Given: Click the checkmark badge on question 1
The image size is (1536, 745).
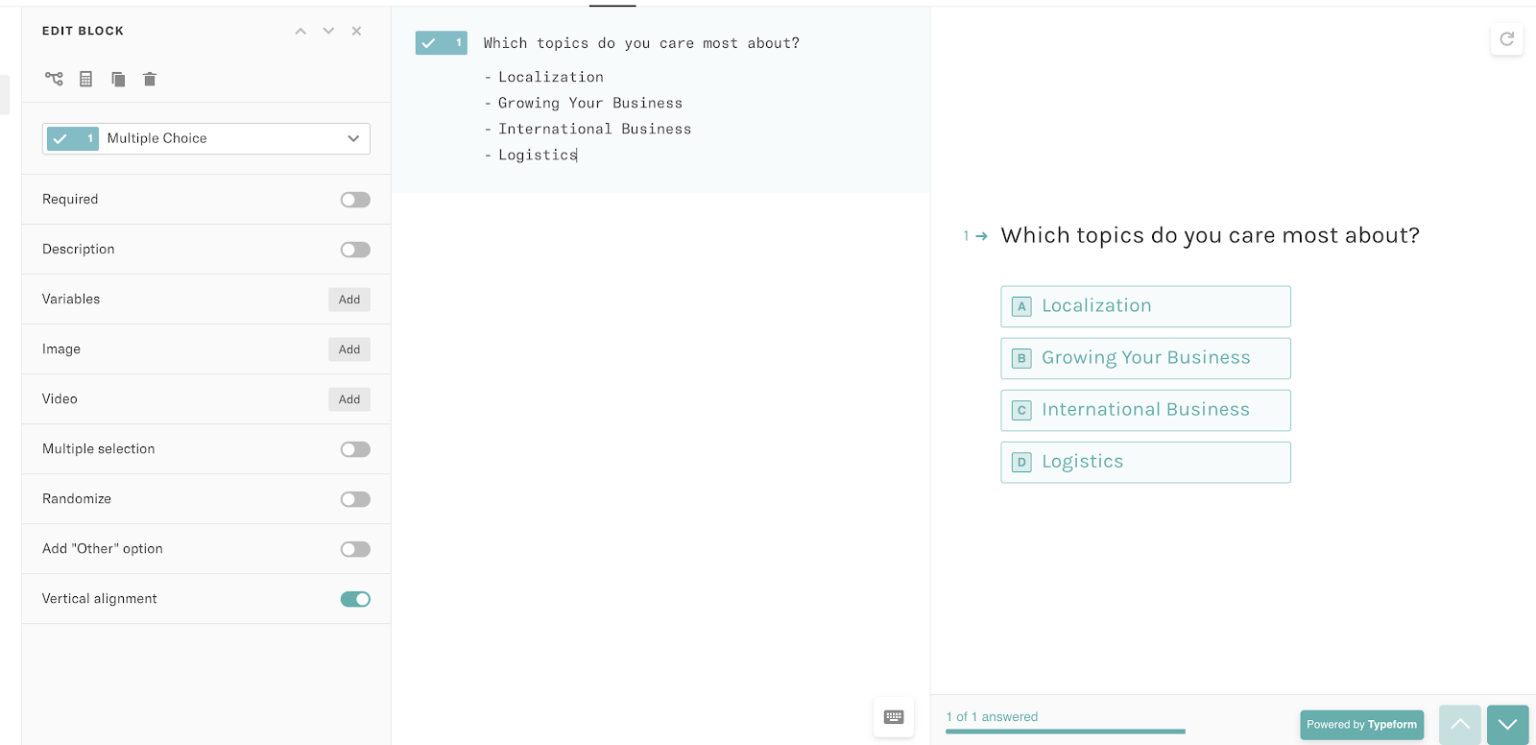Looking at the screenshot, I should pos(441,43).
